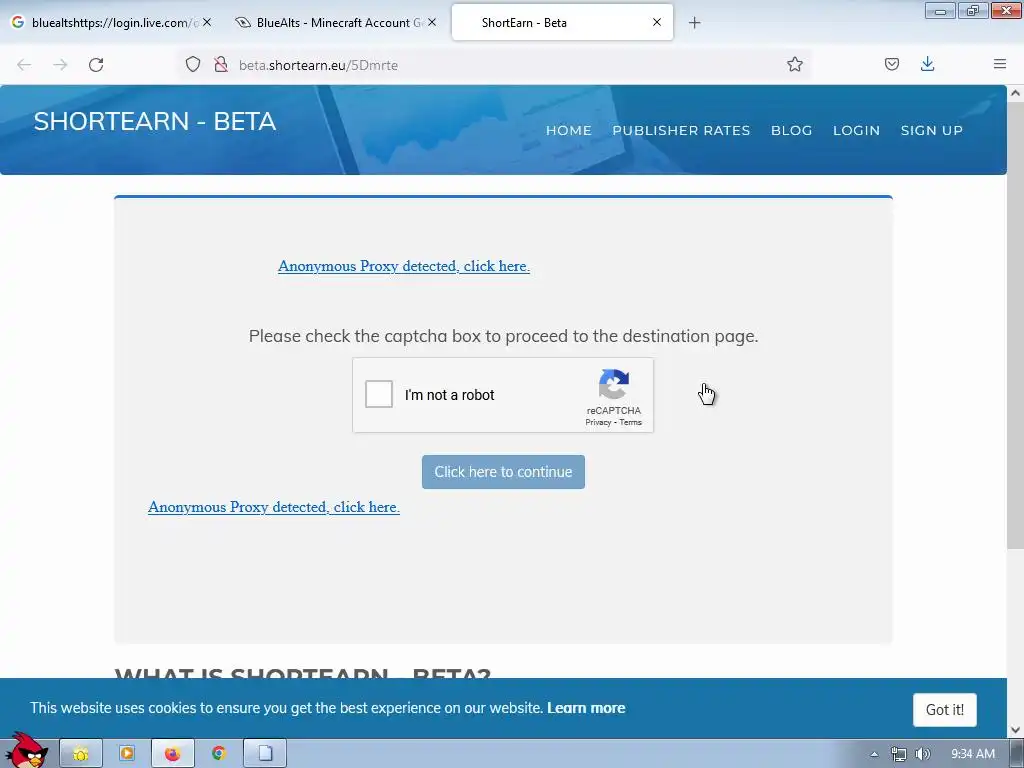Open a new tab with the plus button
The image size is (1024, 768).
tap(694, 23)
